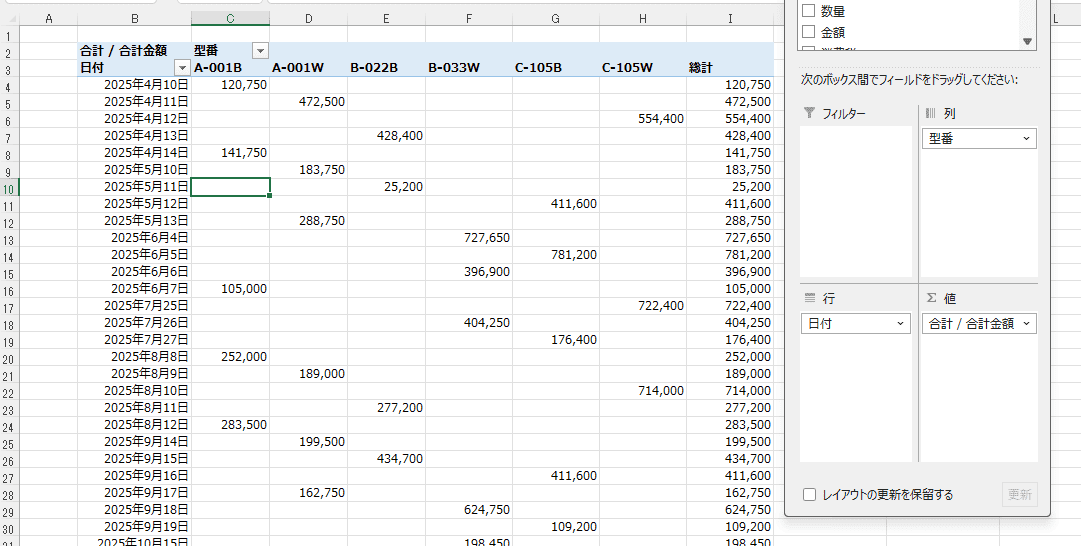Toggle レイアウトの更新を保留する checkbox
The image size is (1081, 546).
pos(809,494)
